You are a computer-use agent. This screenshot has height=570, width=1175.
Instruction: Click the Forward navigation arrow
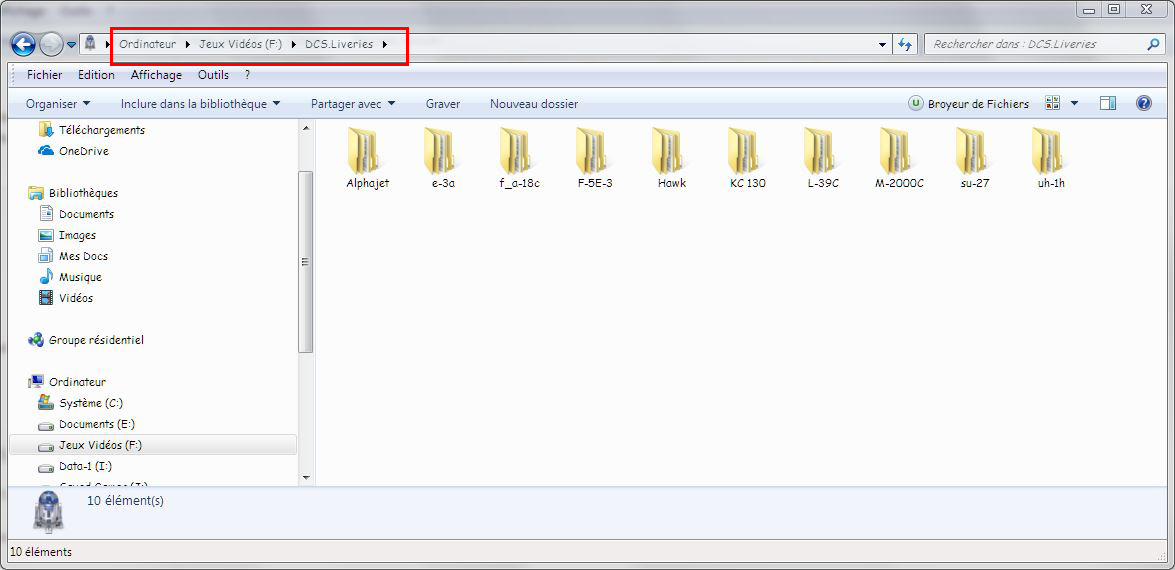(50, 45)
